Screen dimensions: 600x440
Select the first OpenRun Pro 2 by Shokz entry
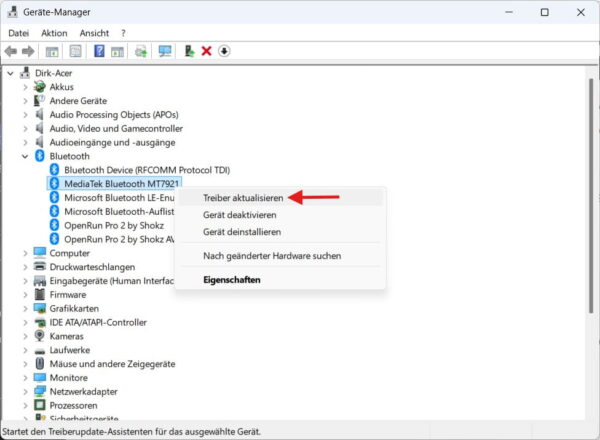114,225
